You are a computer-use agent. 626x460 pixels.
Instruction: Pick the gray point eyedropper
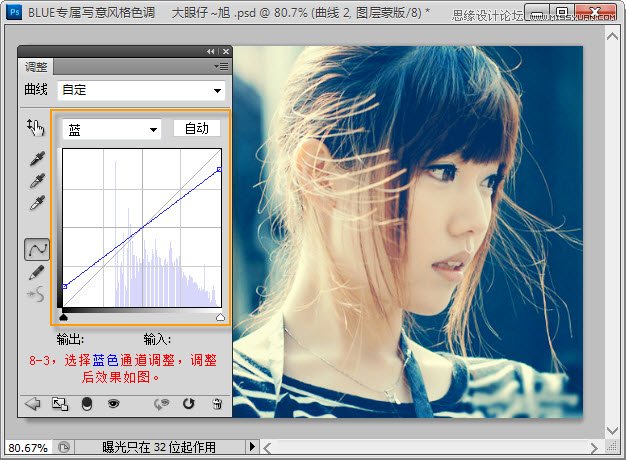point(36,181)
